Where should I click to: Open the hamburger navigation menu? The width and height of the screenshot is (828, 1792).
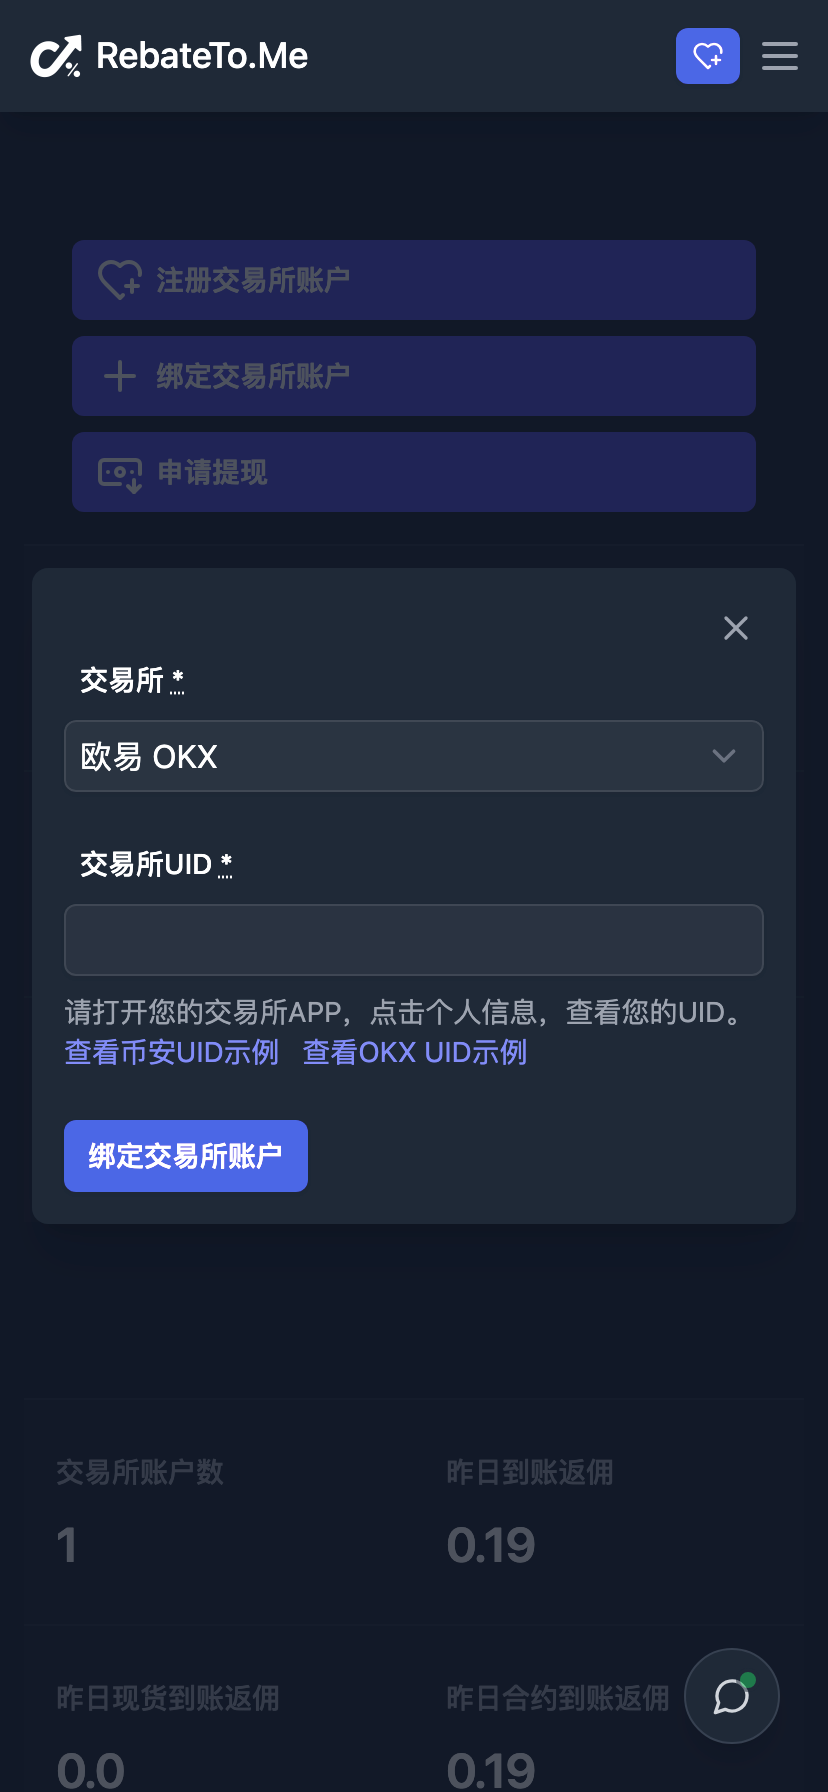click(x=780, y=56)
